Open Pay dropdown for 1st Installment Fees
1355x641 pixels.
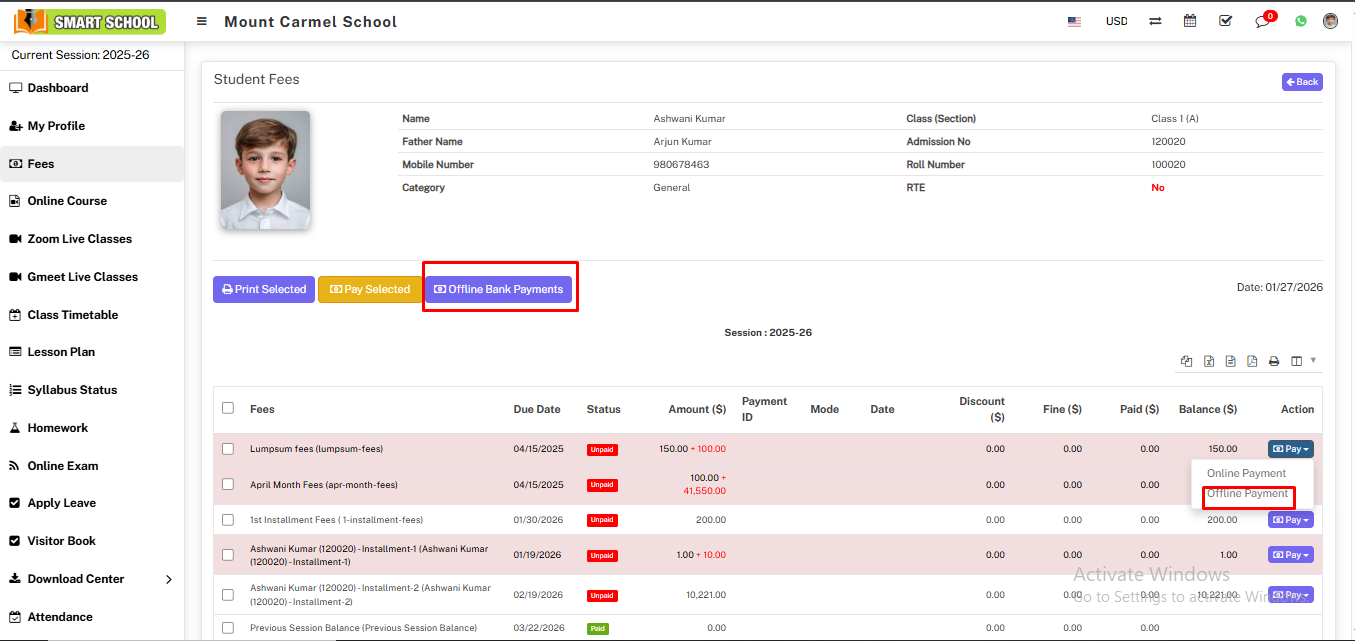click(1290, 520)
